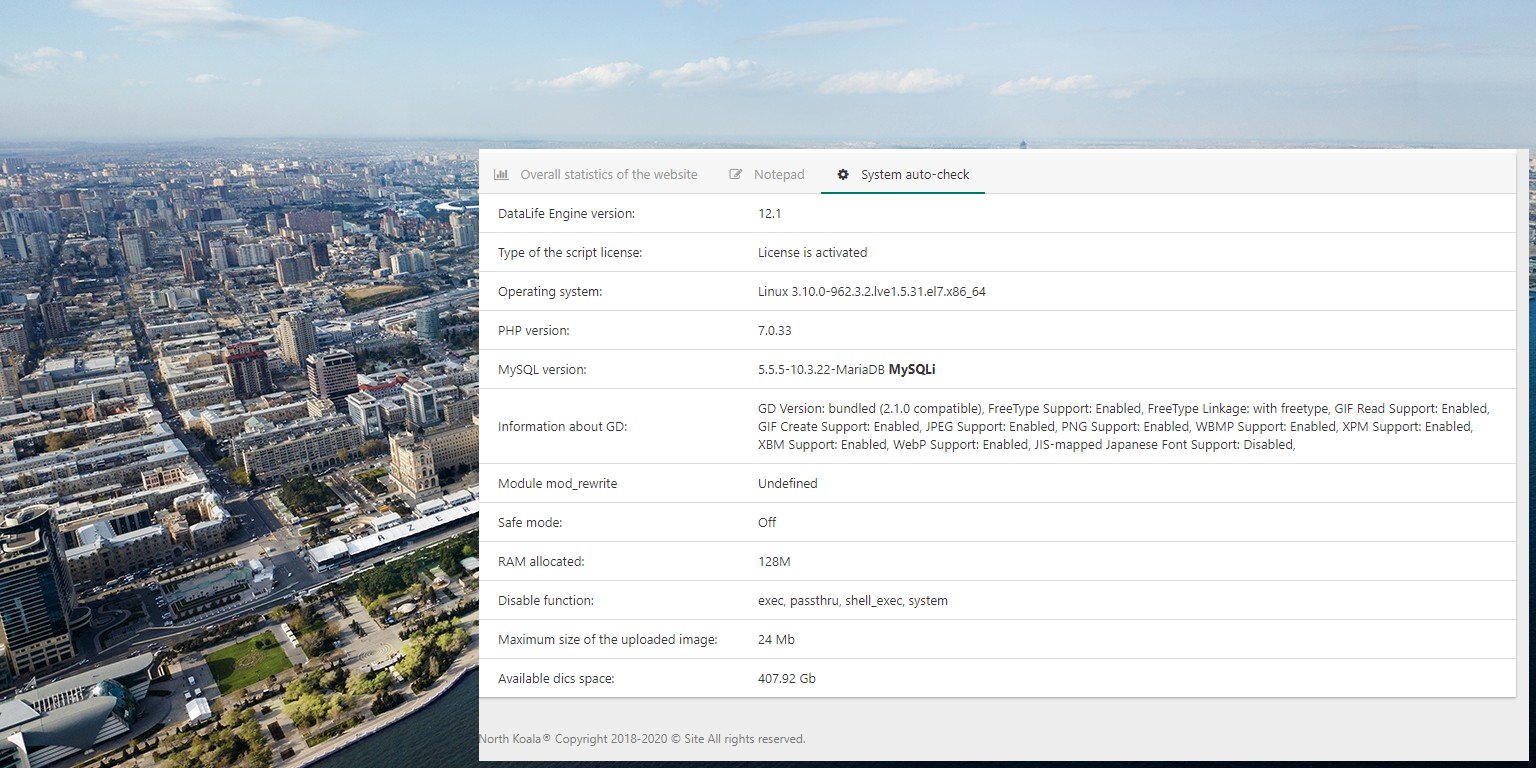Viewport: 1536px width, 768px height.
Task: Click the Safe mode Off value
Action: coord(767,522)
